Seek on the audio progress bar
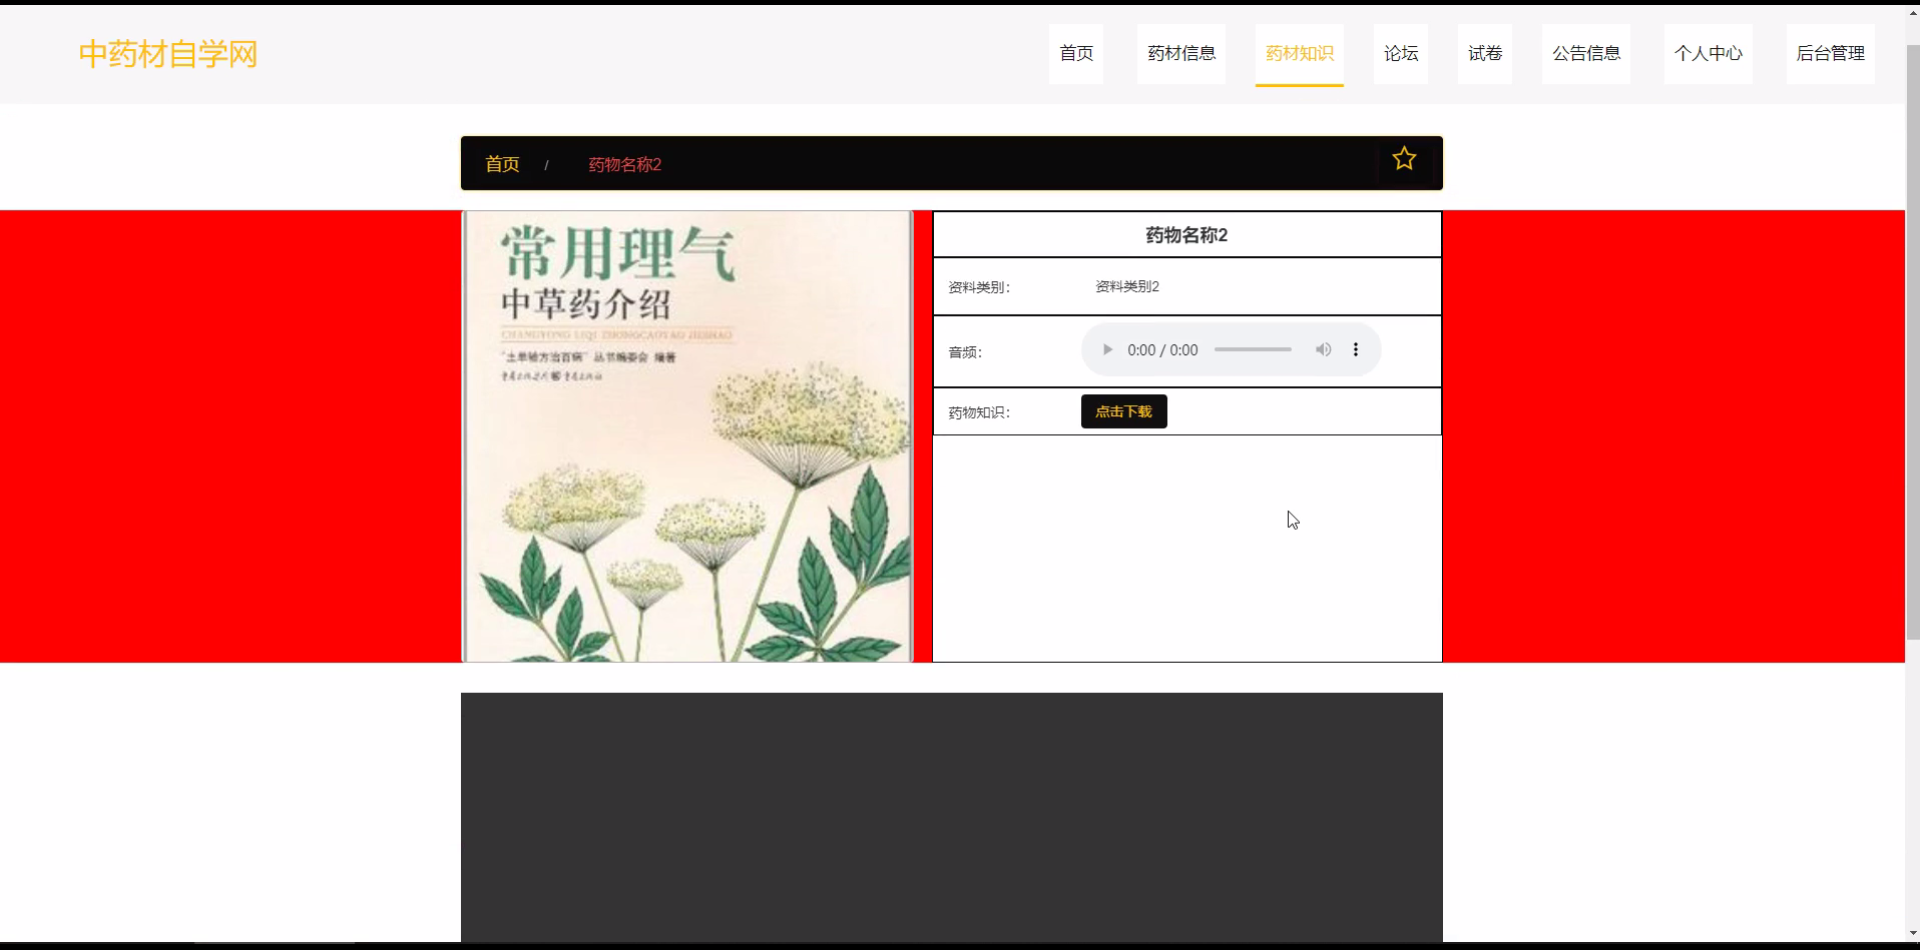Viewport: 1920px width, 950px height. (1253, 350)
